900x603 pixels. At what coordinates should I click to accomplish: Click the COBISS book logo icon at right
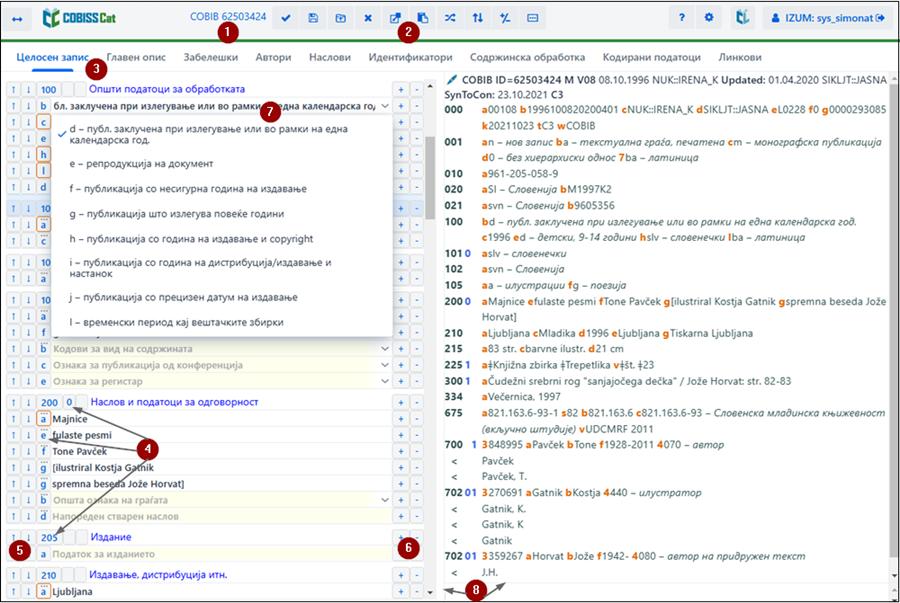click(743, 18)
